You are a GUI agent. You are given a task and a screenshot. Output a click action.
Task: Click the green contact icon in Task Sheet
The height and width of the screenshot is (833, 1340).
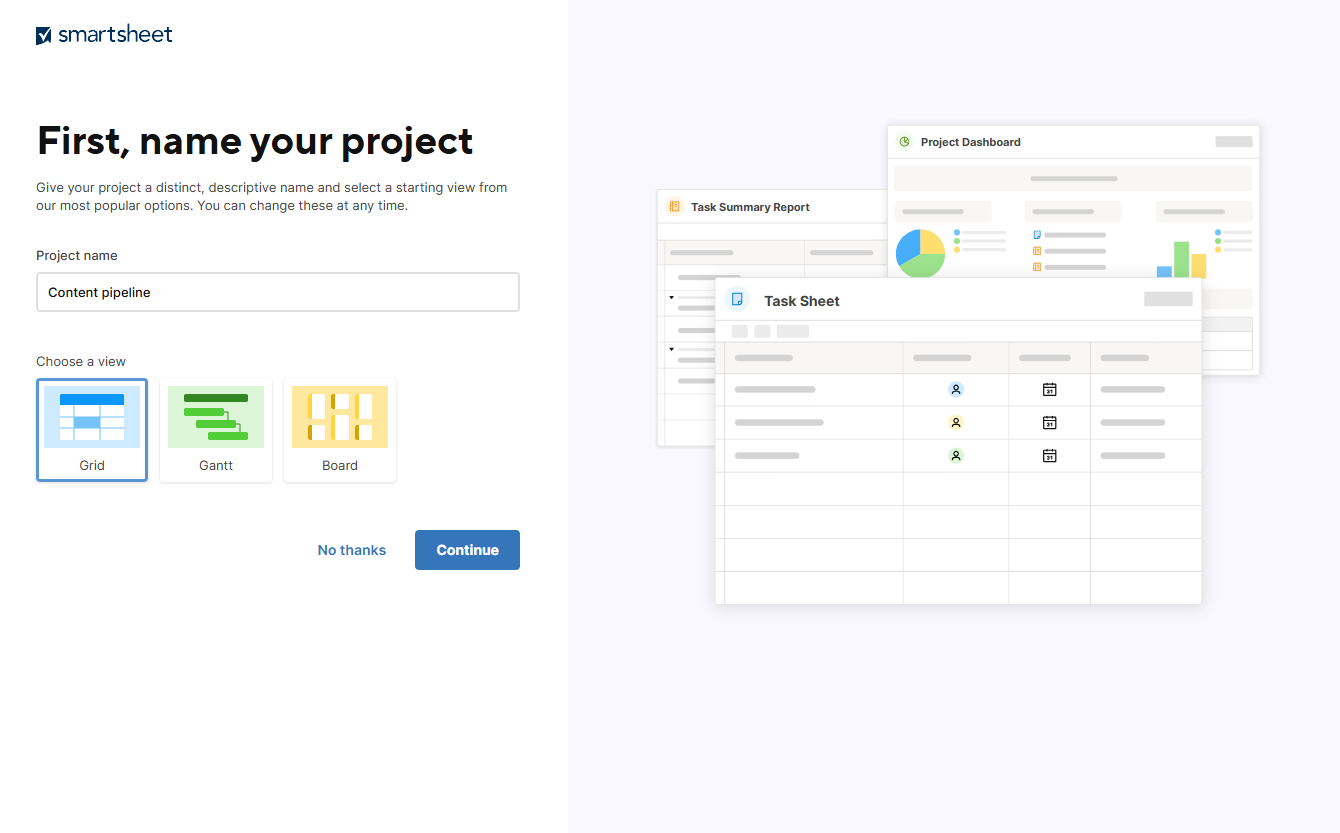click(956, 456)
